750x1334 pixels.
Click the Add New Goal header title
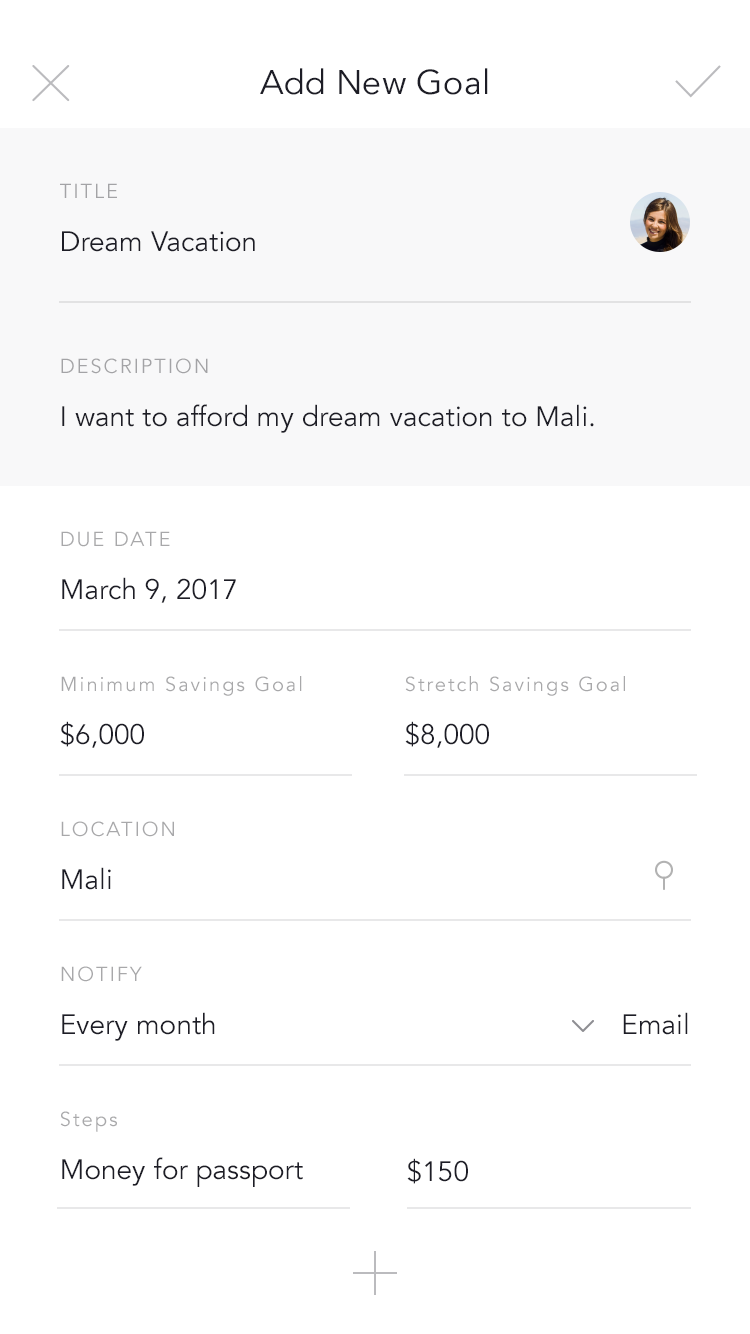point(375,82)
